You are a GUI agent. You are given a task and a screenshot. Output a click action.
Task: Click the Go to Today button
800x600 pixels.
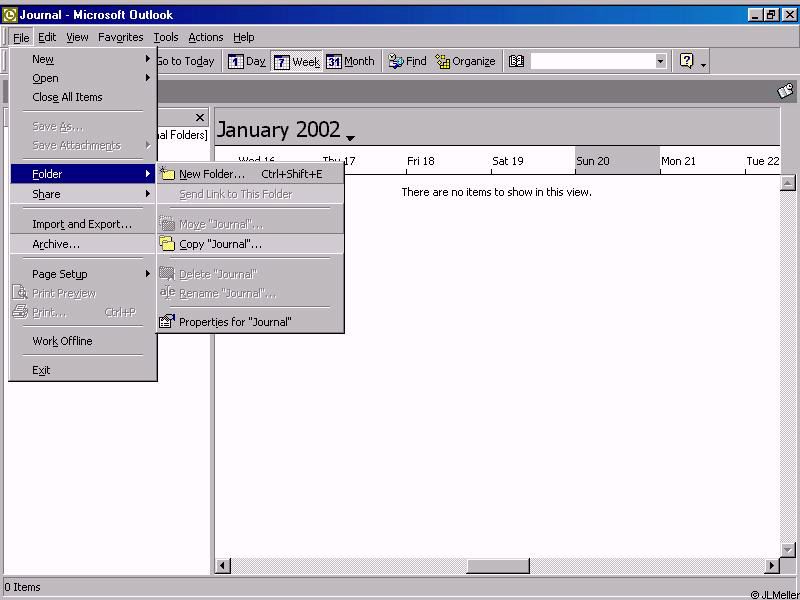[186, 61]
